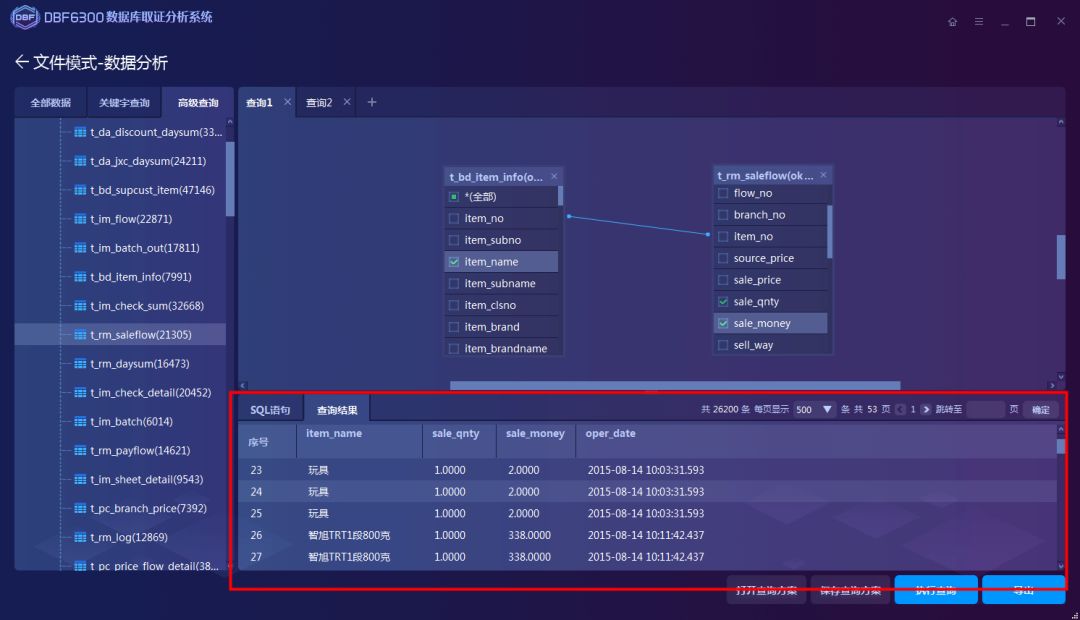Click the jump-to page number field
This screenshot has width=1080, height=620.
tap(986, 409)
